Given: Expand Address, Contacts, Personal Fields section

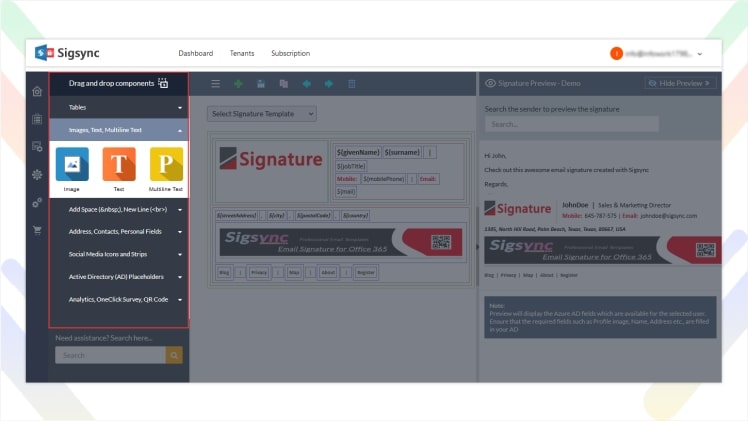Looking at the screenshot, I should click(119, 232).
